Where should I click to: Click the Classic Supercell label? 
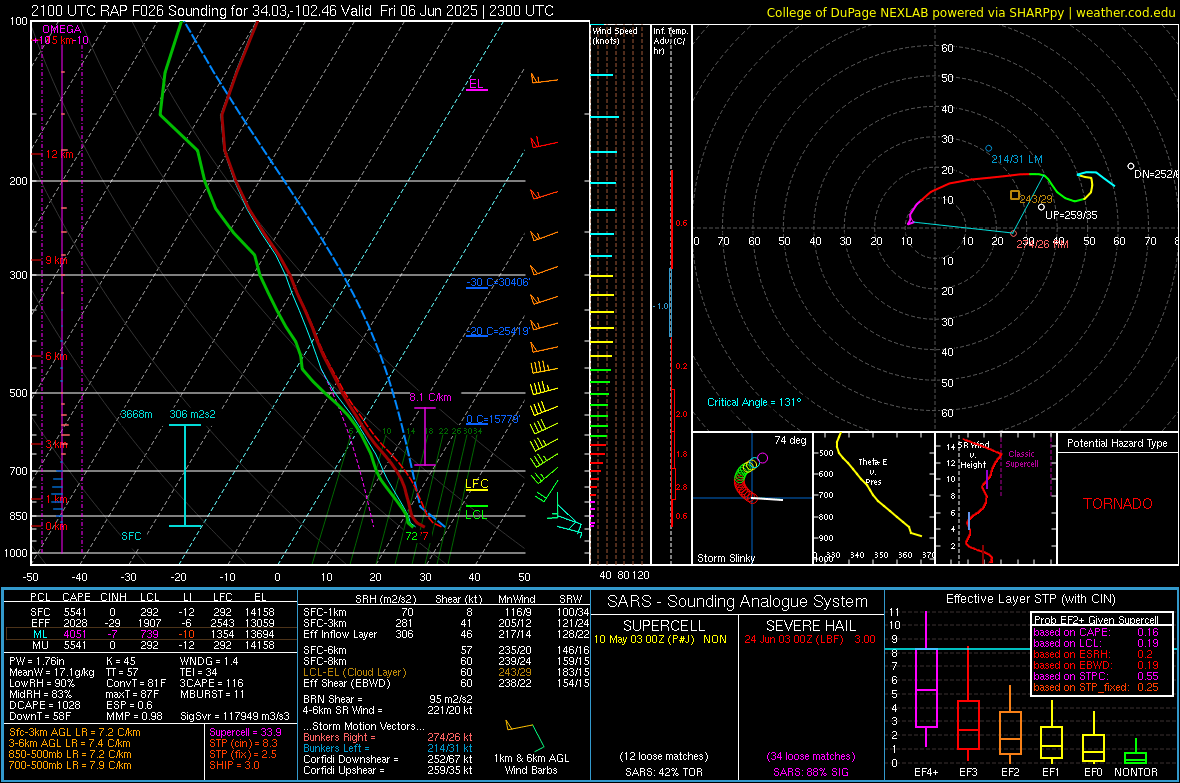1021,459
